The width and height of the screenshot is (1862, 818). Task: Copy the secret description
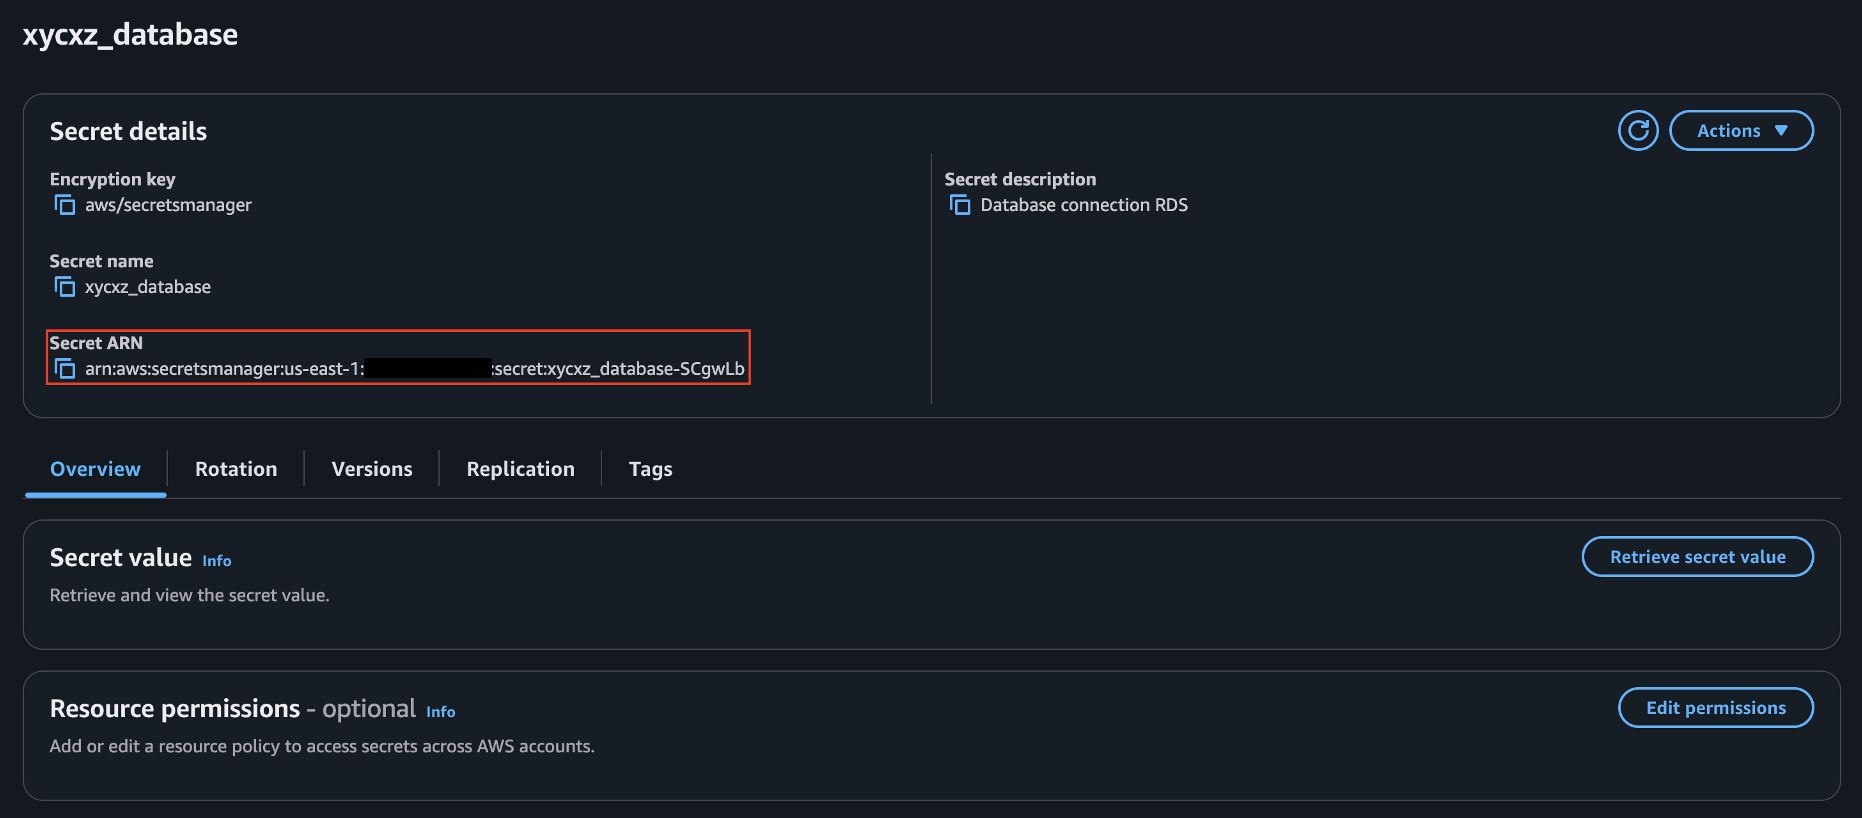tap(960, 205)
